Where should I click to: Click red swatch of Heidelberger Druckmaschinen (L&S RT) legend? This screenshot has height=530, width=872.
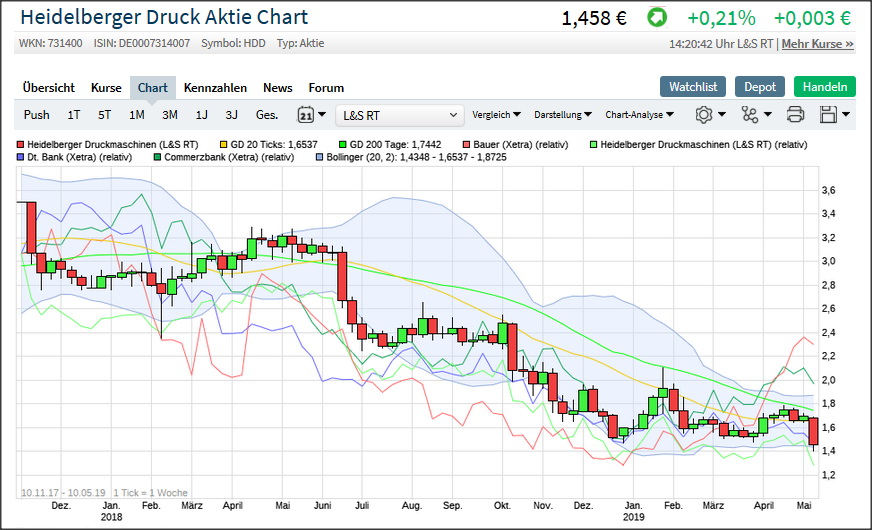pyautogui.click(x=21, y=145)
